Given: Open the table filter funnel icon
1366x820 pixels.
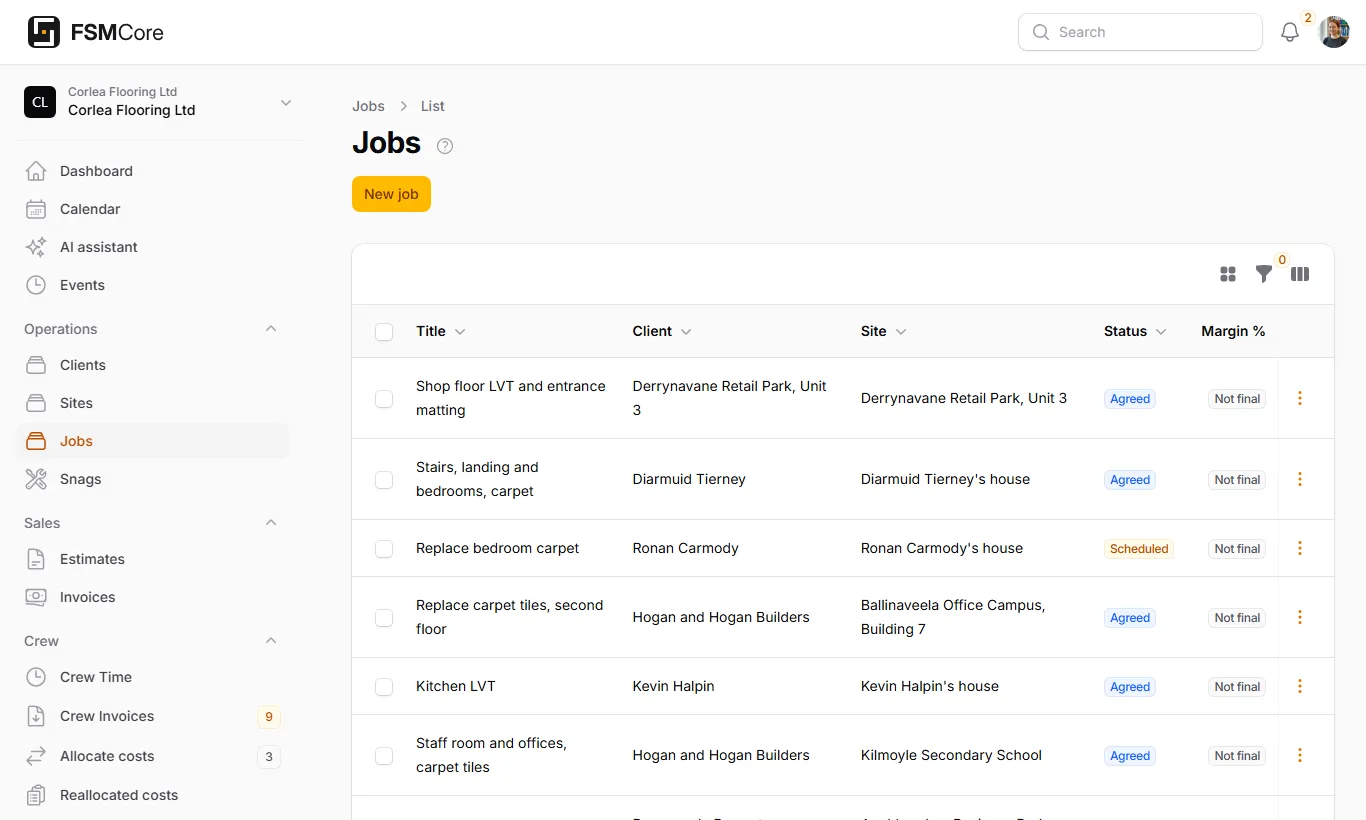Looking at the screenshot, I should point(1264,274).
